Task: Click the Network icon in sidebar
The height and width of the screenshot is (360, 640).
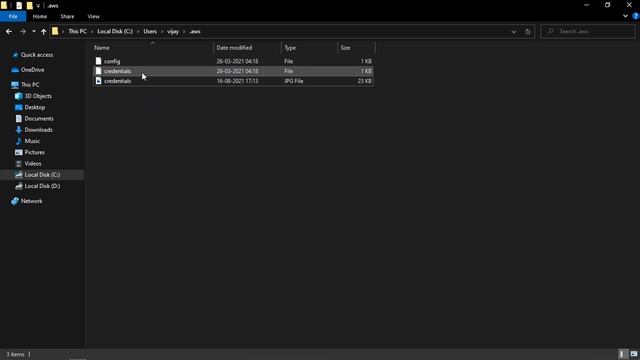Action: point(15,201)
